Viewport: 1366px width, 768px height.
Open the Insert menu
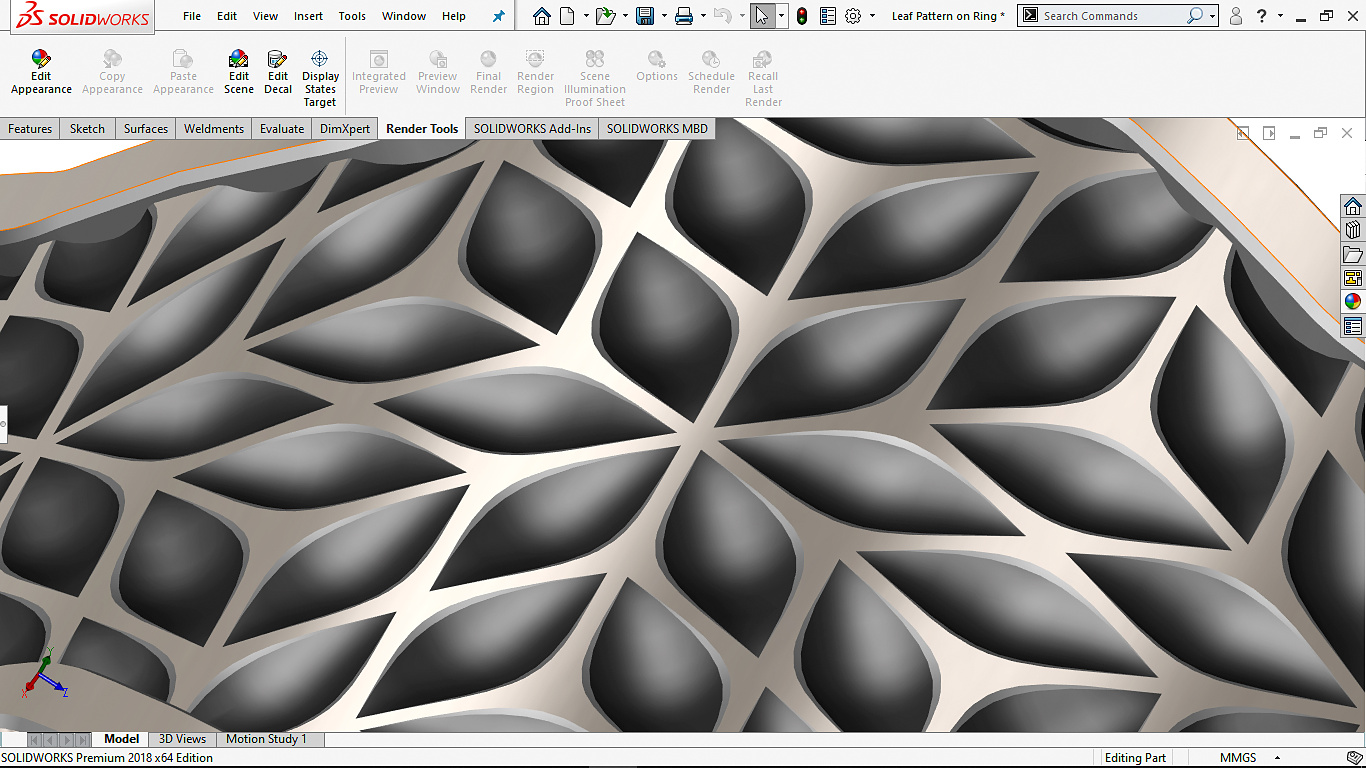[308, 16]
